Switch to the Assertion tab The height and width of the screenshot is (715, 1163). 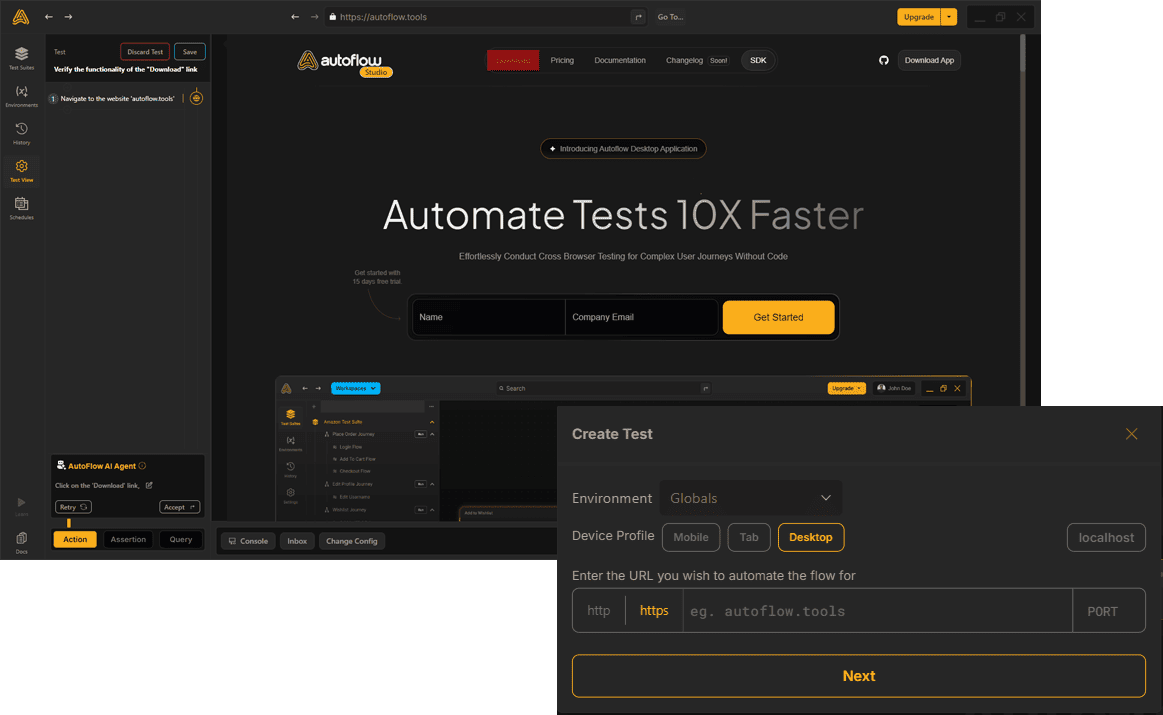coord(128,539)
